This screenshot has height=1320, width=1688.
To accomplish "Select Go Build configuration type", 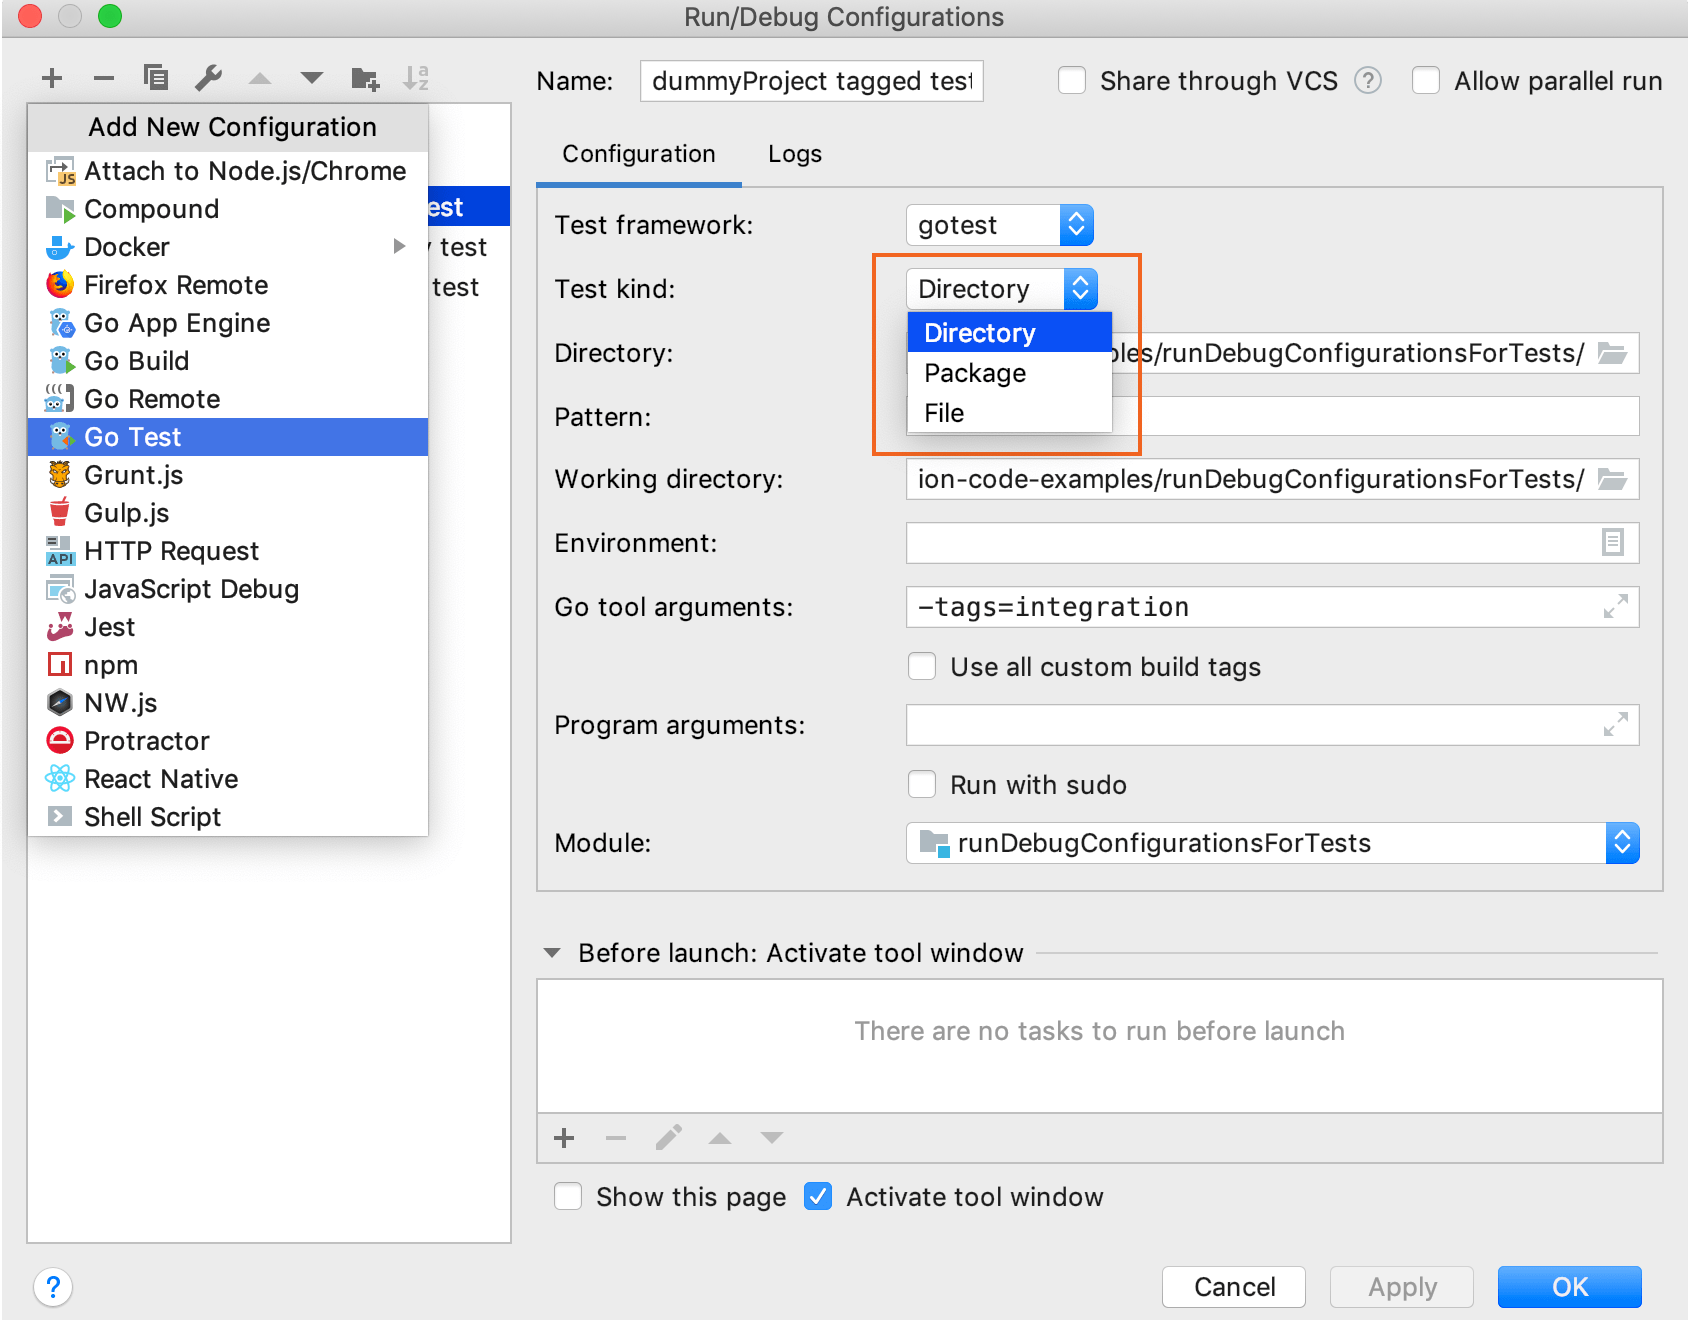I will pos(228,361).
